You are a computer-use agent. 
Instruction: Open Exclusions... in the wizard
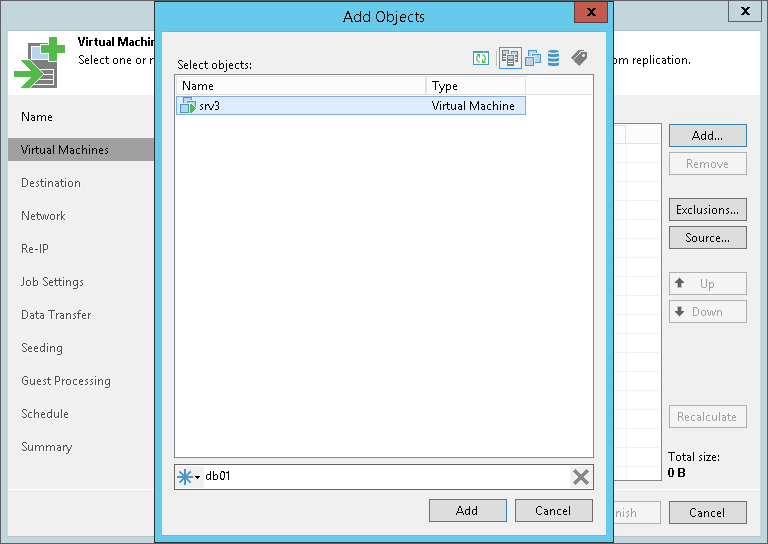click(708, 210)
